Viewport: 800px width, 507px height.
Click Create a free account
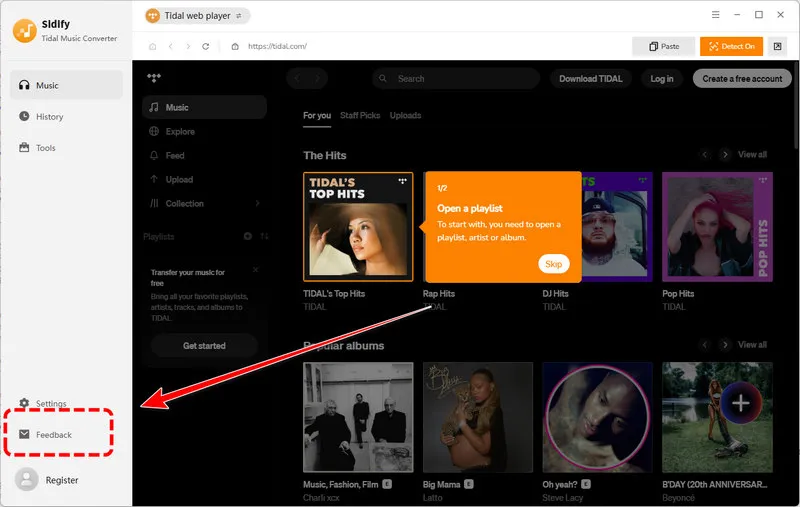click(x=742, y=79)
